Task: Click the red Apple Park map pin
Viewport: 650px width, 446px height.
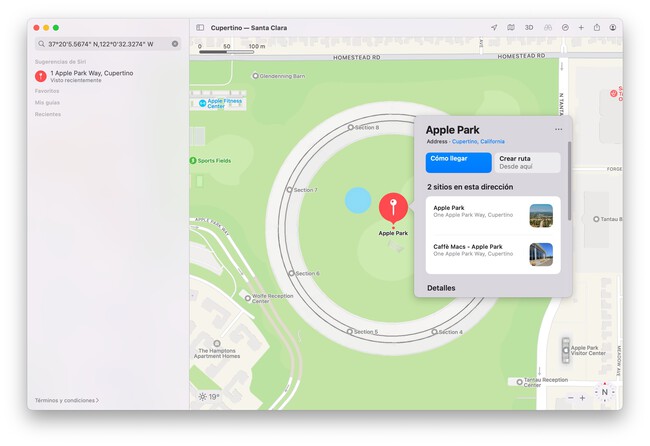Action: point(393,208)
